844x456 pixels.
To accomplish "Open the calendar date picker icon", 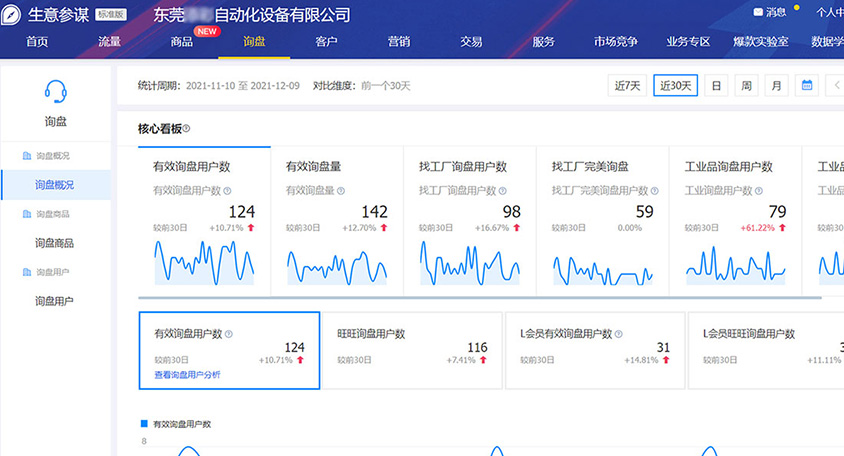I will click(x=806, y=85).
